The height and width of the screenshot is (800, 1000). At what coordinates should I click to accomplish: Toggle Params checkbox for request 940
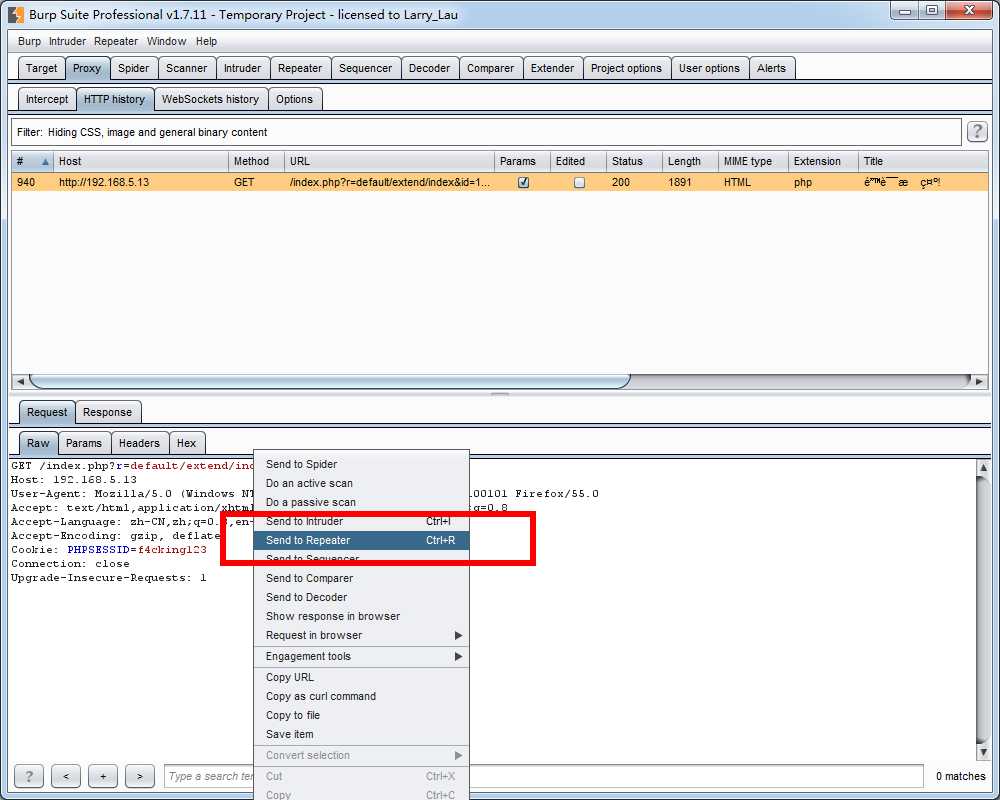524,182
